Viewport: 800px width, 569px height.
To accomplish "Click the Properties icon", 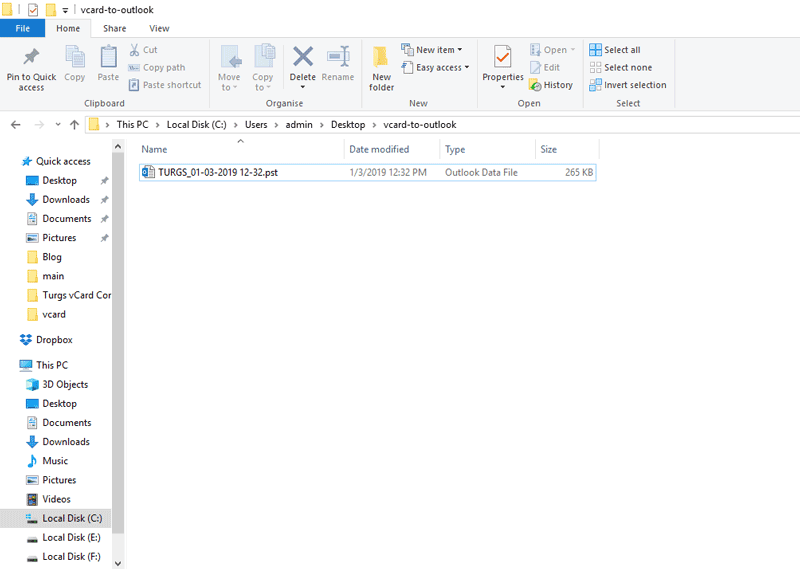I will (x=503, y=57).
